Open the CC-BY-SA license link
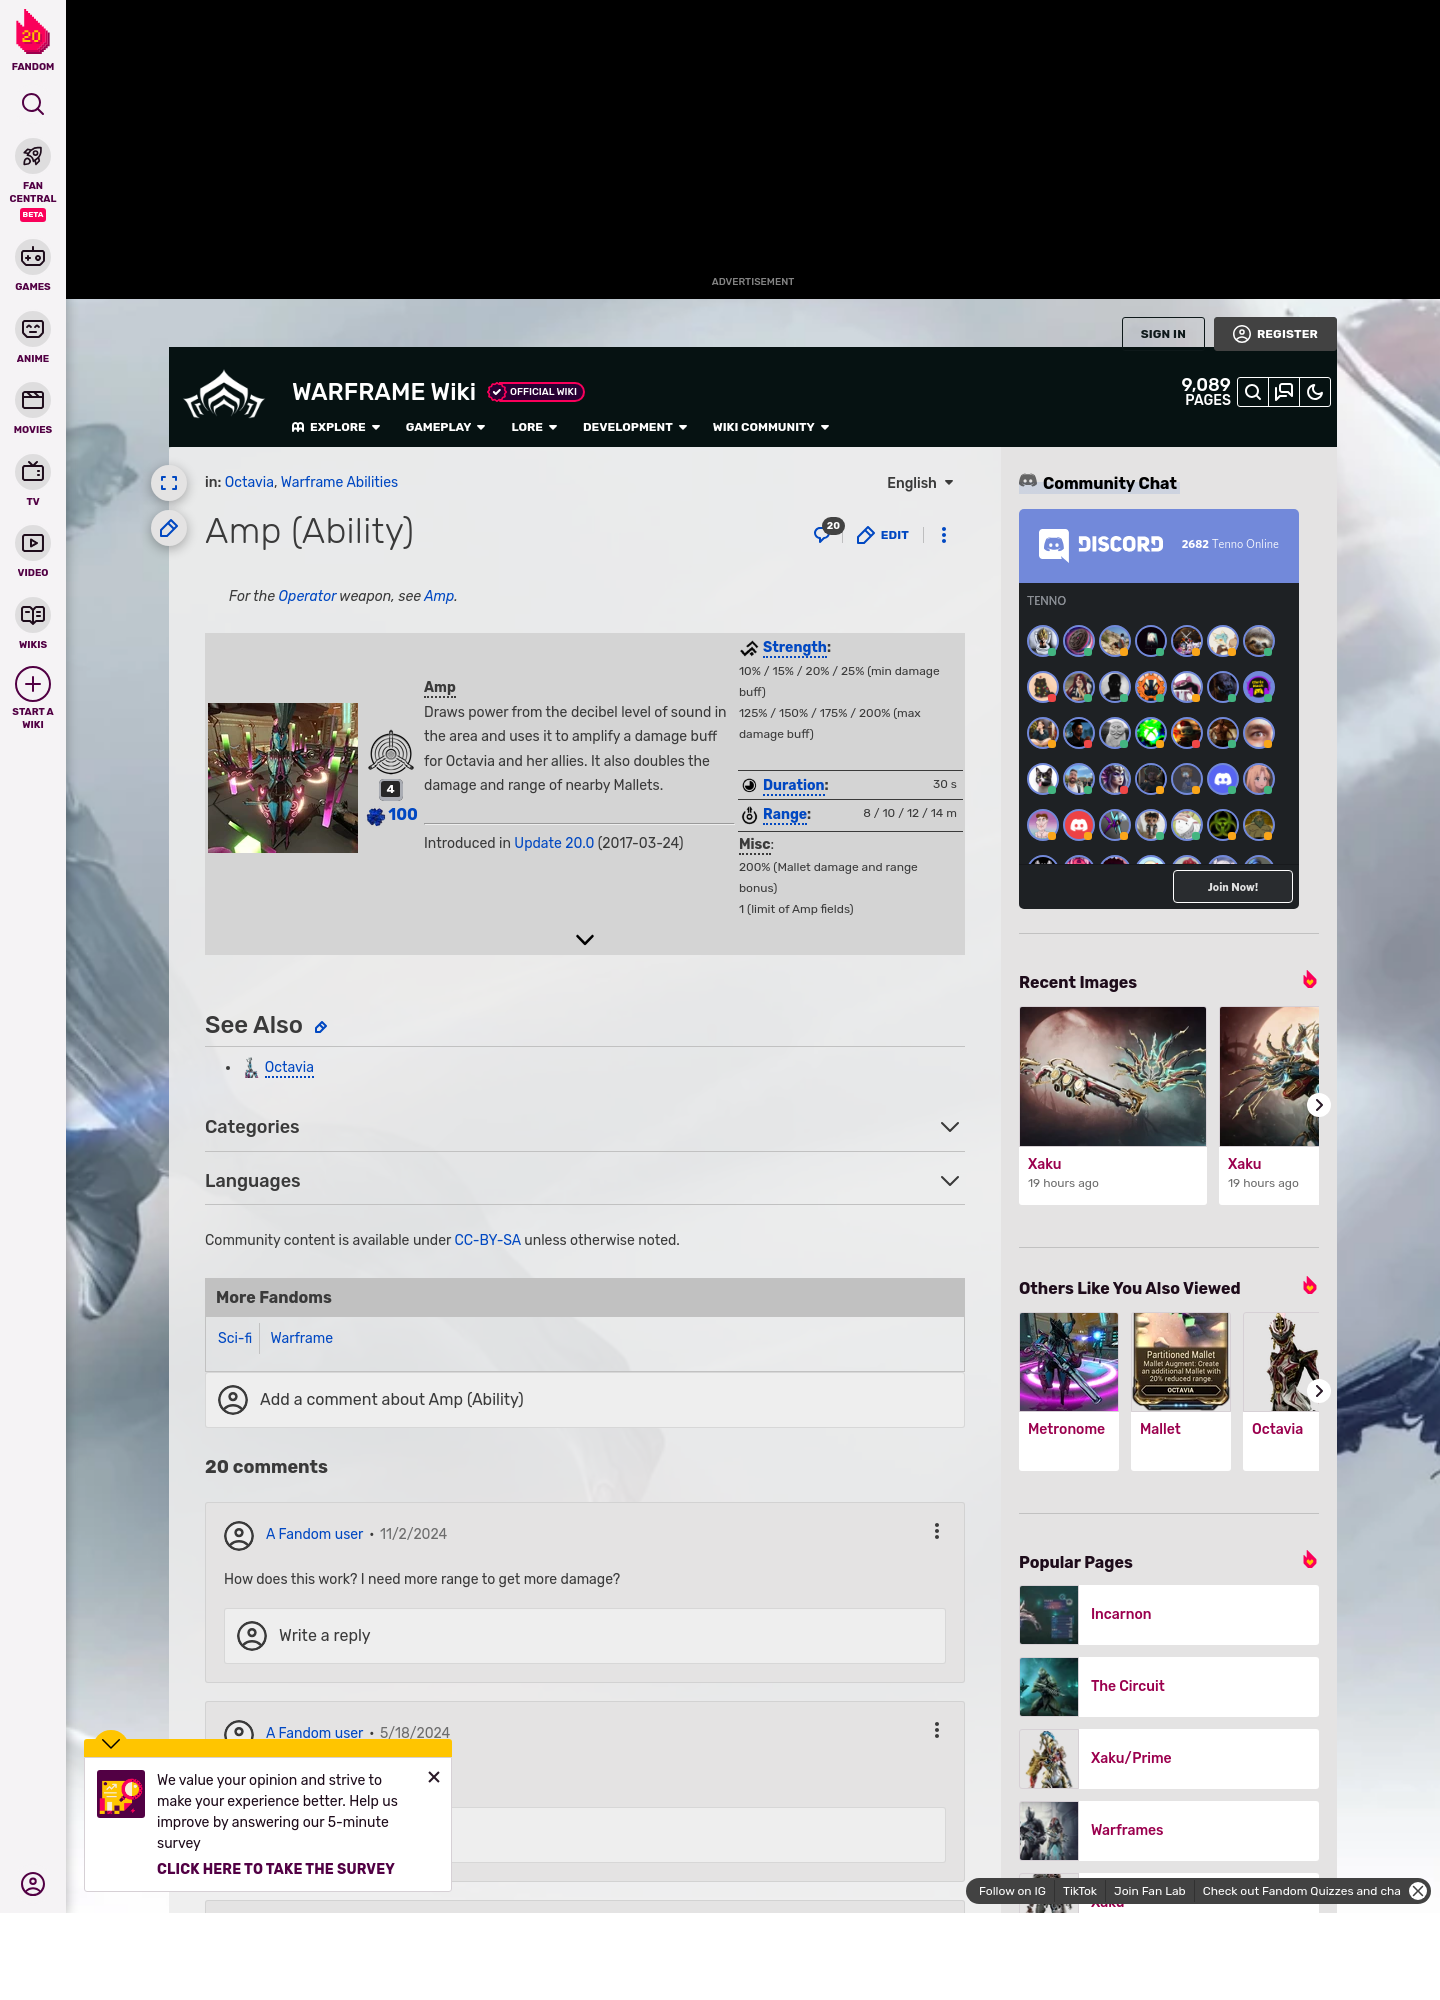The width and height of the screenshot is (1440, 2000). 487,1240
